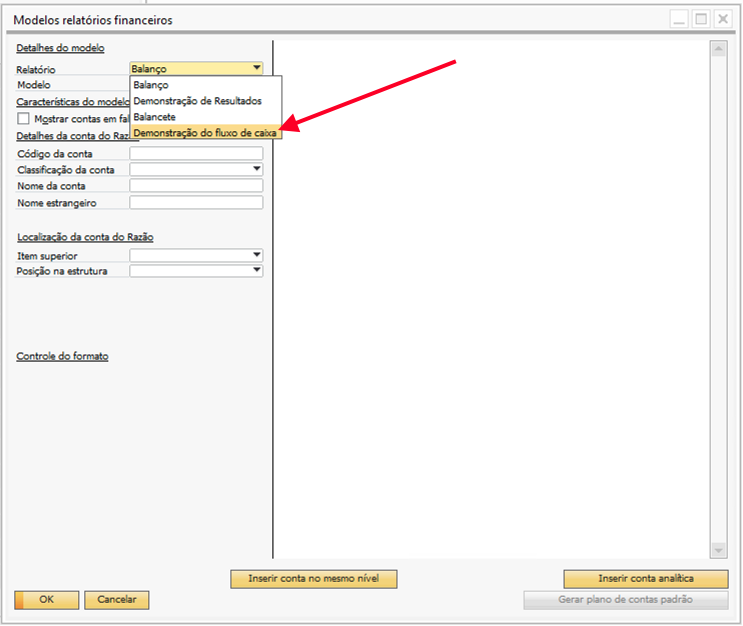
Task: Open the 'Posição na estrutura' dropdown
Action: pyautogui.click(x=257, y=271)
